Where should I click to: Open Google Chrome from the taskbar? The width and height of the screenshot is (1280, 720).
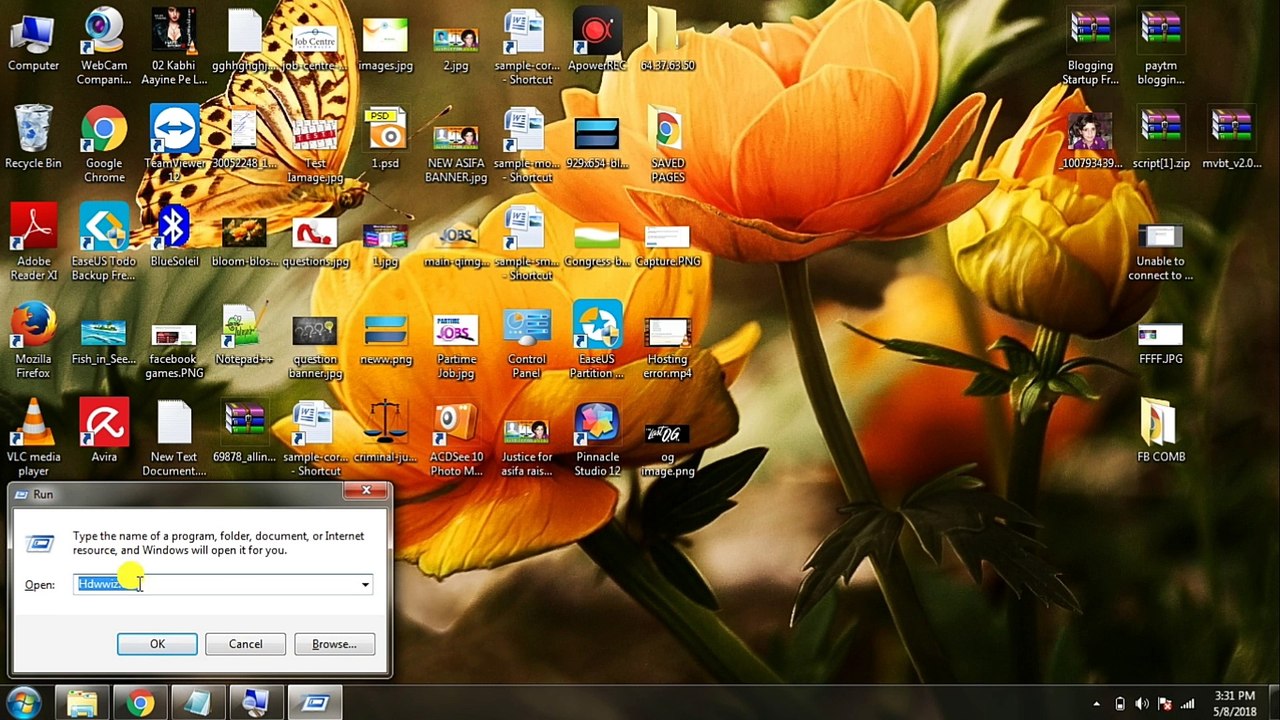[x=140, y=703]
